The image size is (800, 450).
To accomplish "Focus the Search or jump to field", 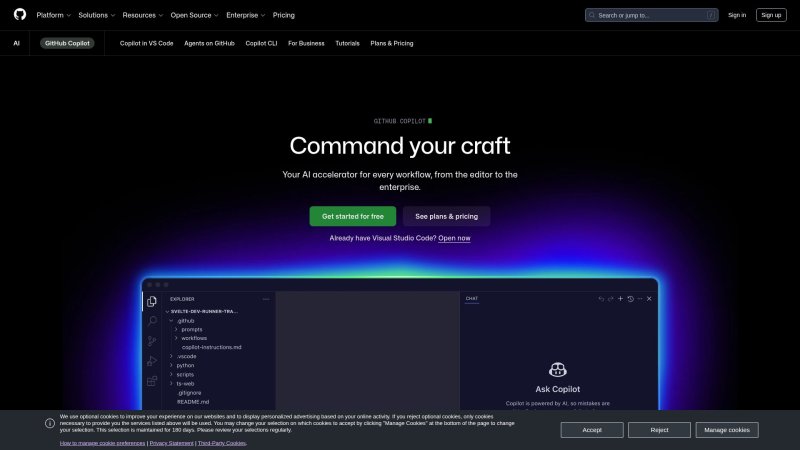I will click(x=652, y=15).
